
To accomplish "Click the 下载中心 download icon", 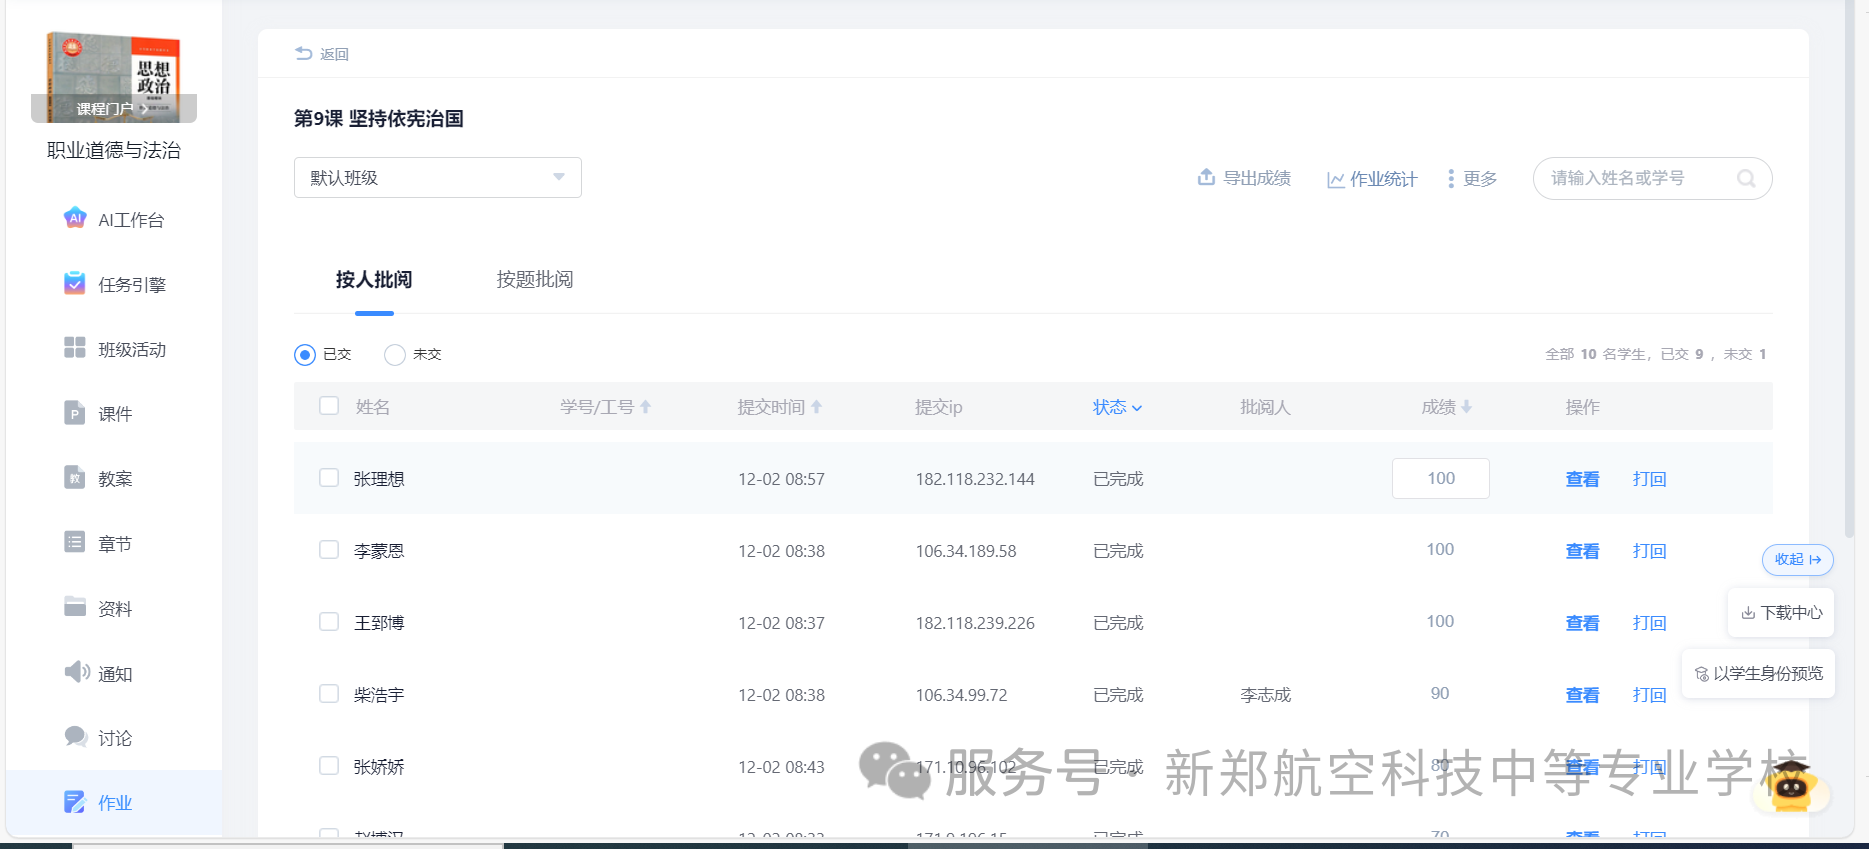I will [1748, 612].
